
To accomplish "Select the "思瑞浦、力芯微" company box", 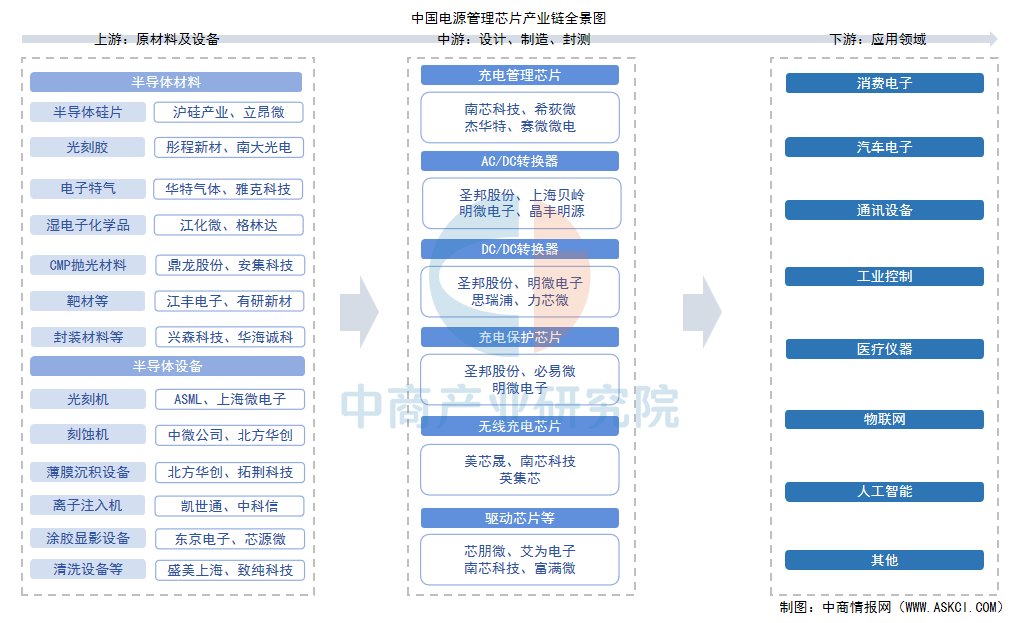I will click(x=520, y=291).
